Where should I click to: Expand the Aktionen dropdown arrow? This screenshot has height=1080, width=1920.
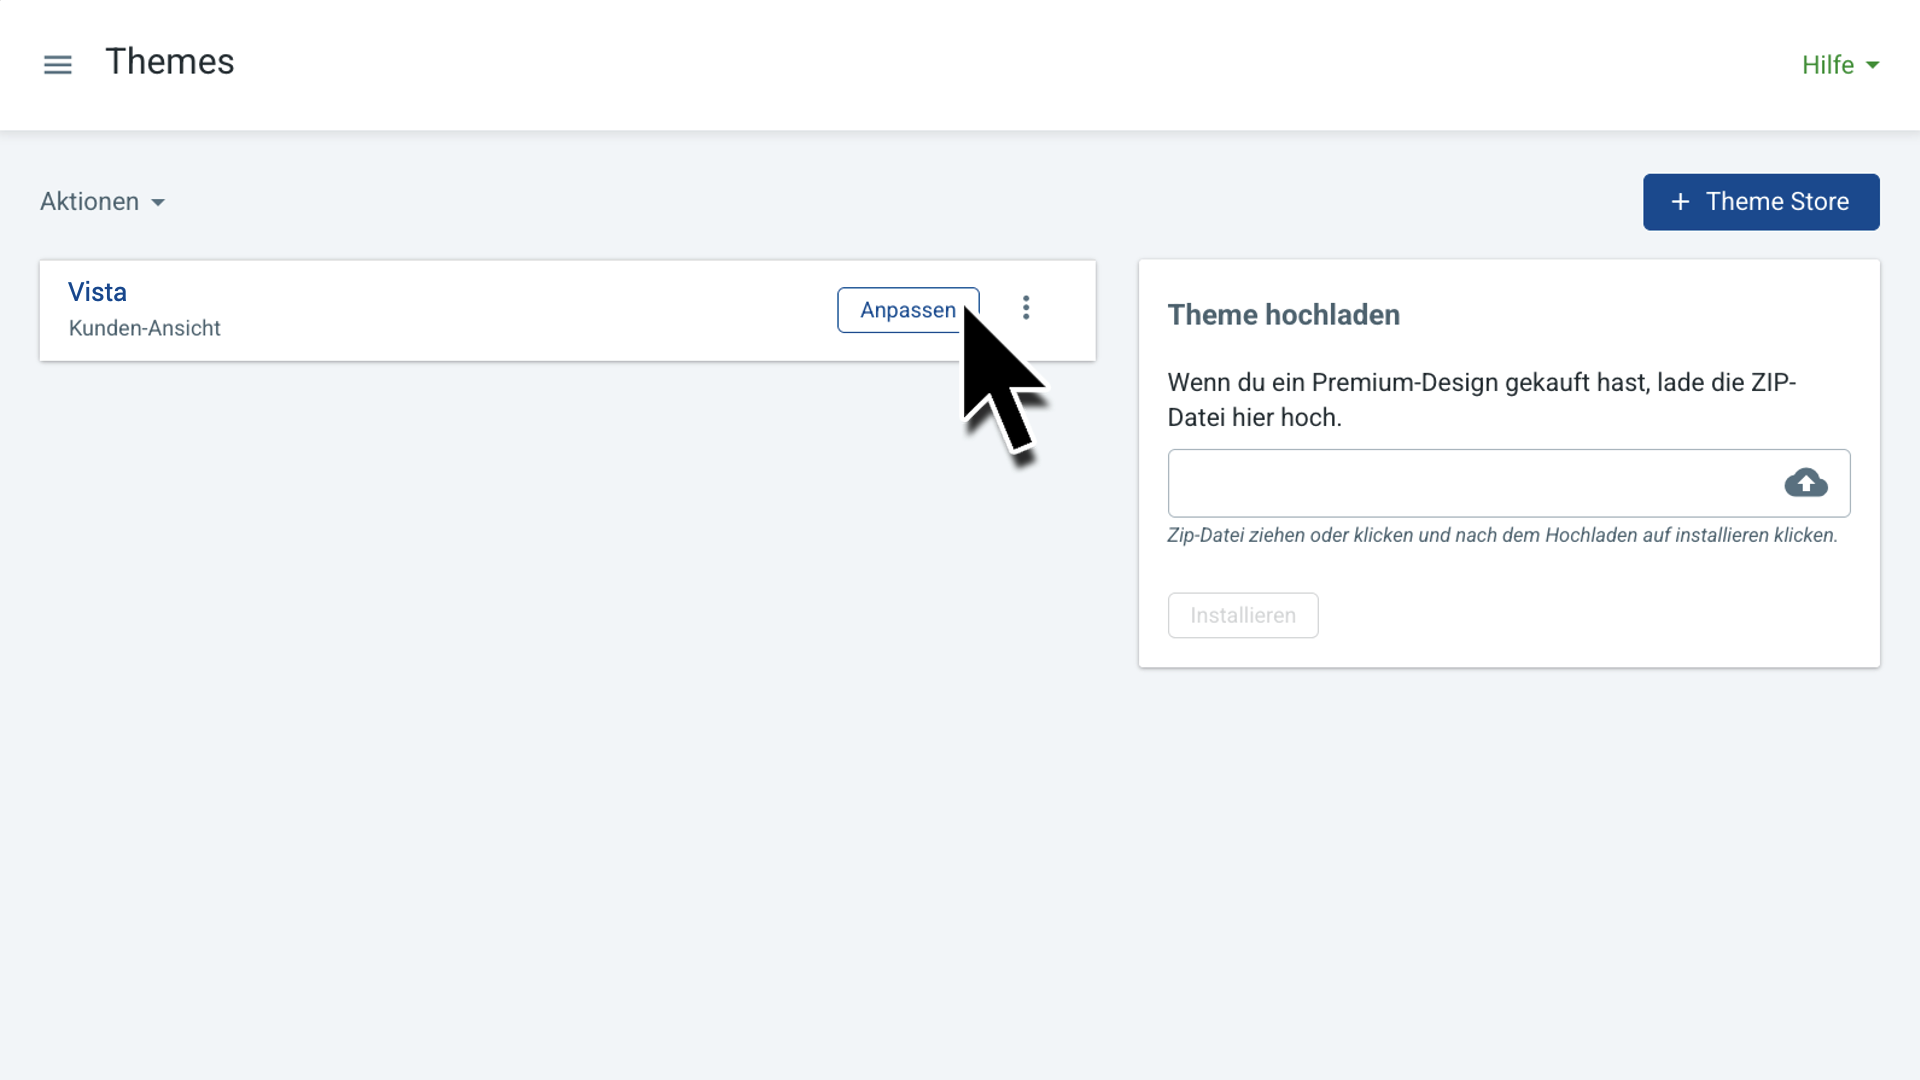click(158, 203)
